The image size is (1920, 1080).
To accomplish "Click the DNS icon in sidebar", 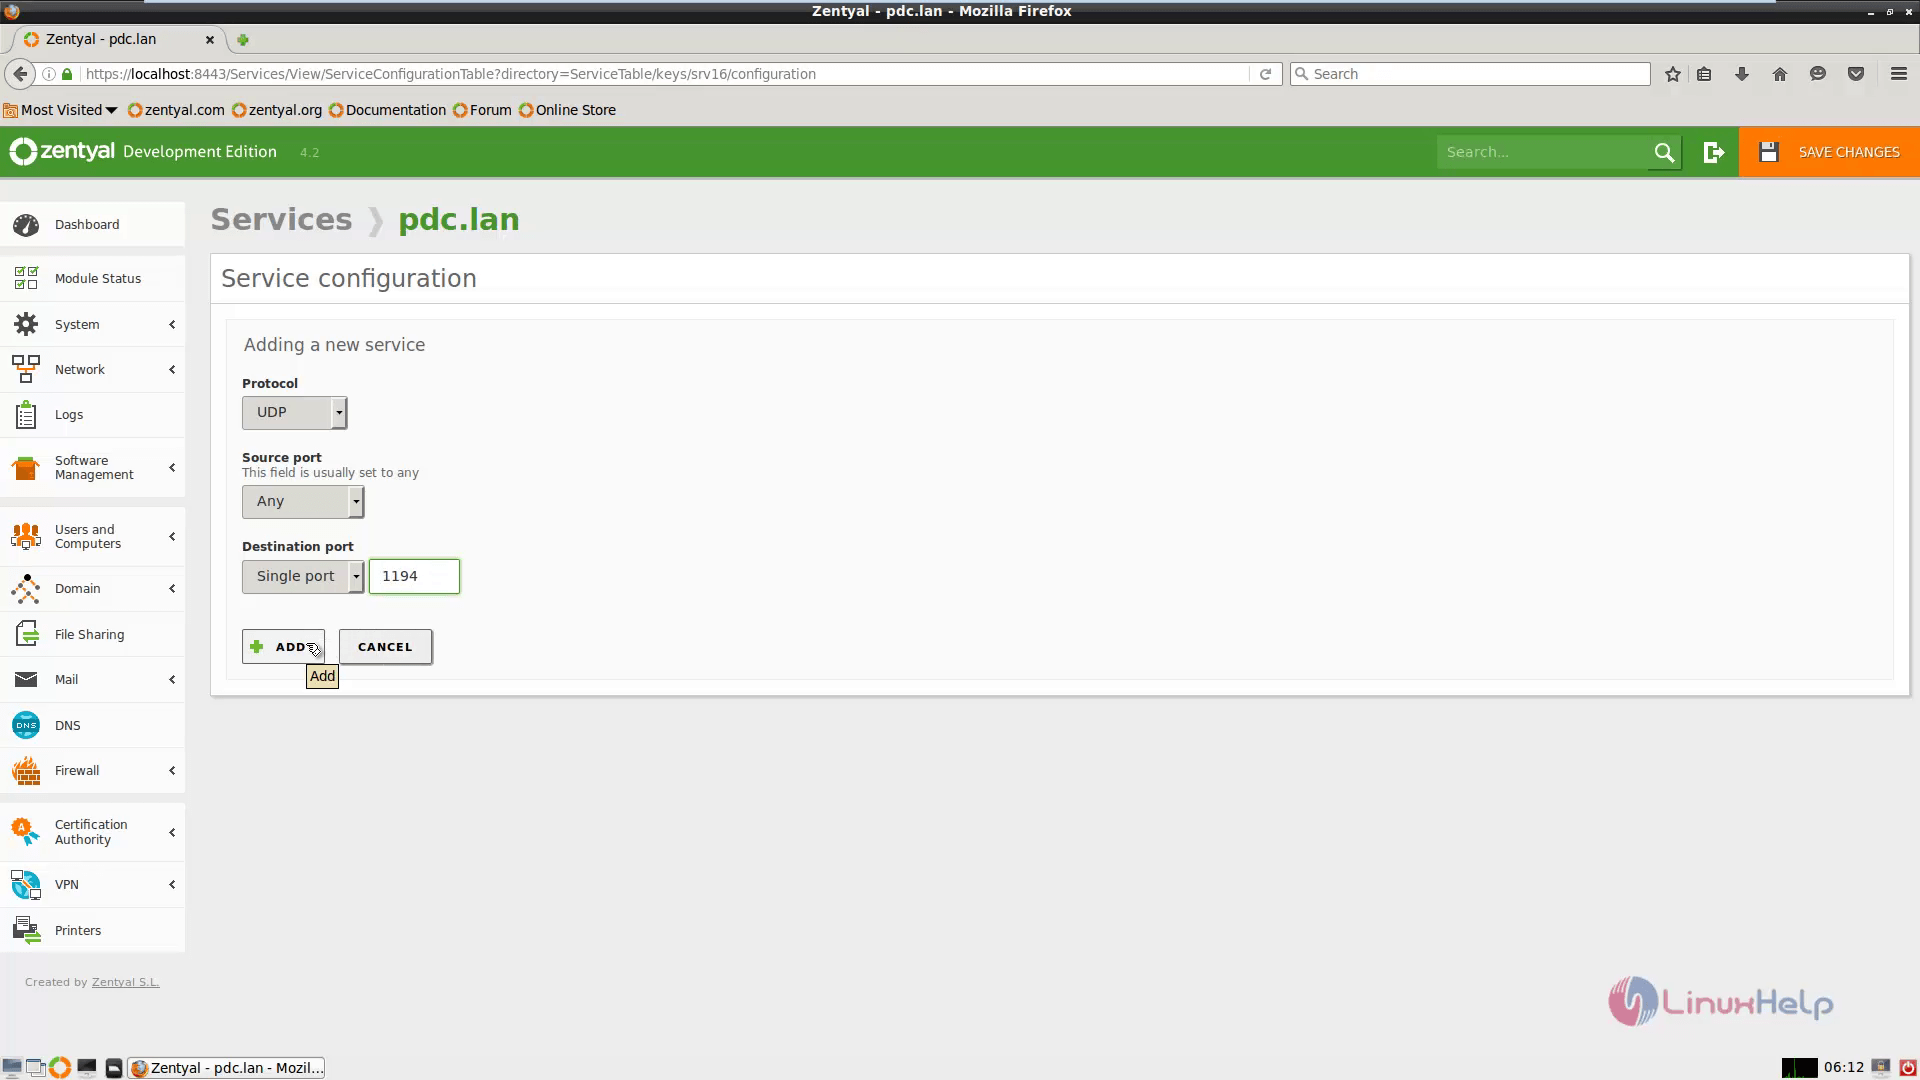I will tap(25, 724).
